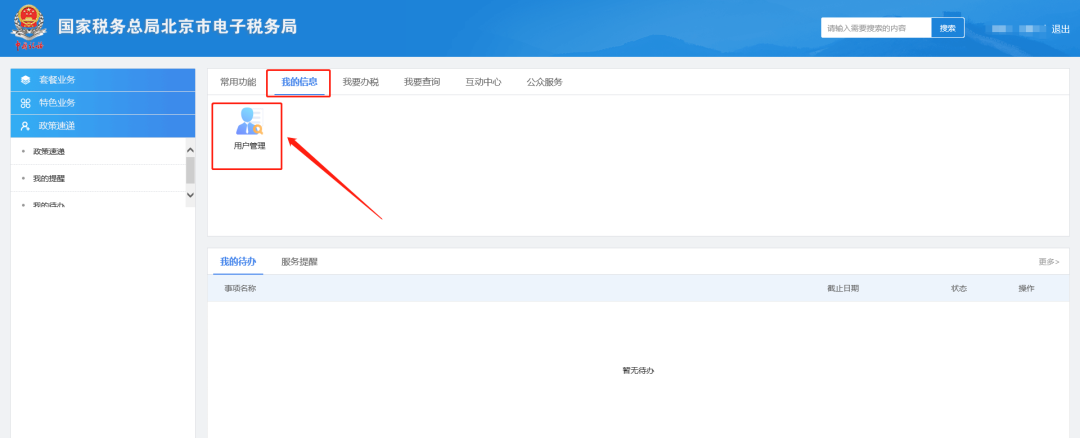Click the 暂无待办 empty-state text
Screen dimensions: 1080x438
[x=638, y=371]
